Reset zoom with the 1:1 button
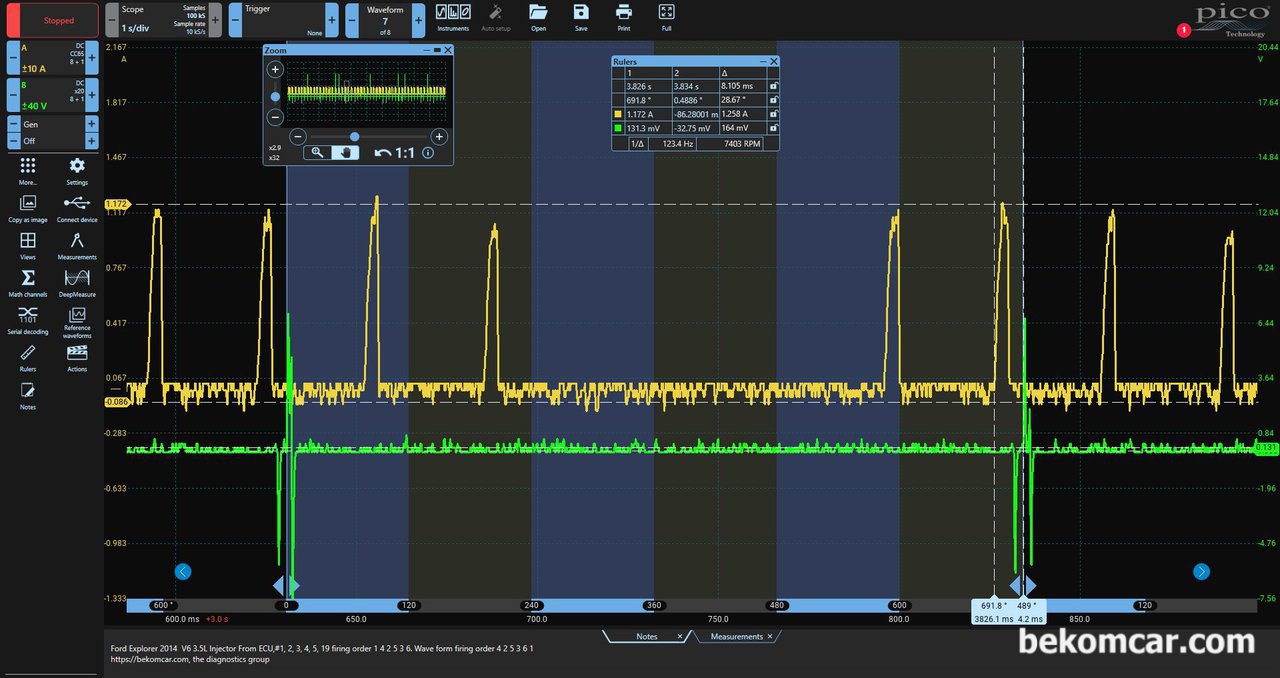This screenshot has height=678, width=1280. coord(394,153)
